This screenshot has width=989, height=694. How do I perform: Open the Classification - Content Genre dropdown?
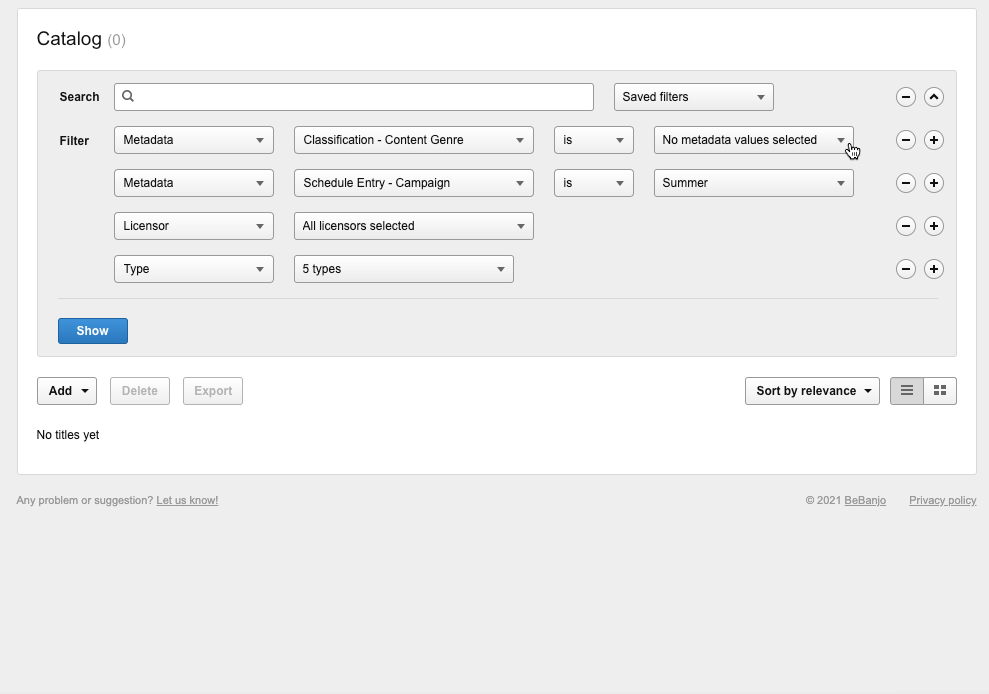coord(413,140)
